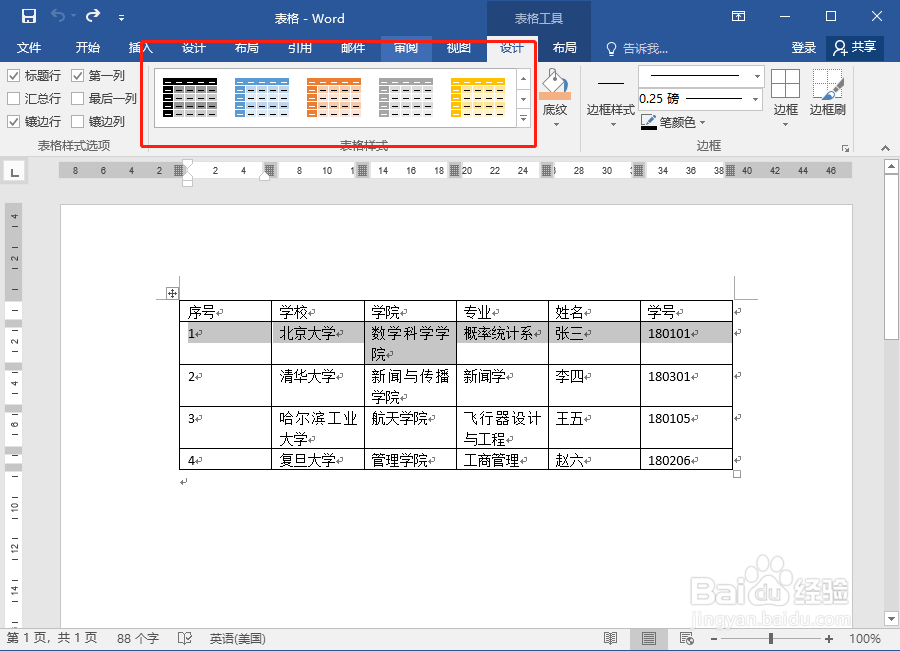Click the 学号 header cell
Image resolution: width=900 pixels, height=651 pixels.
(686, 311)
